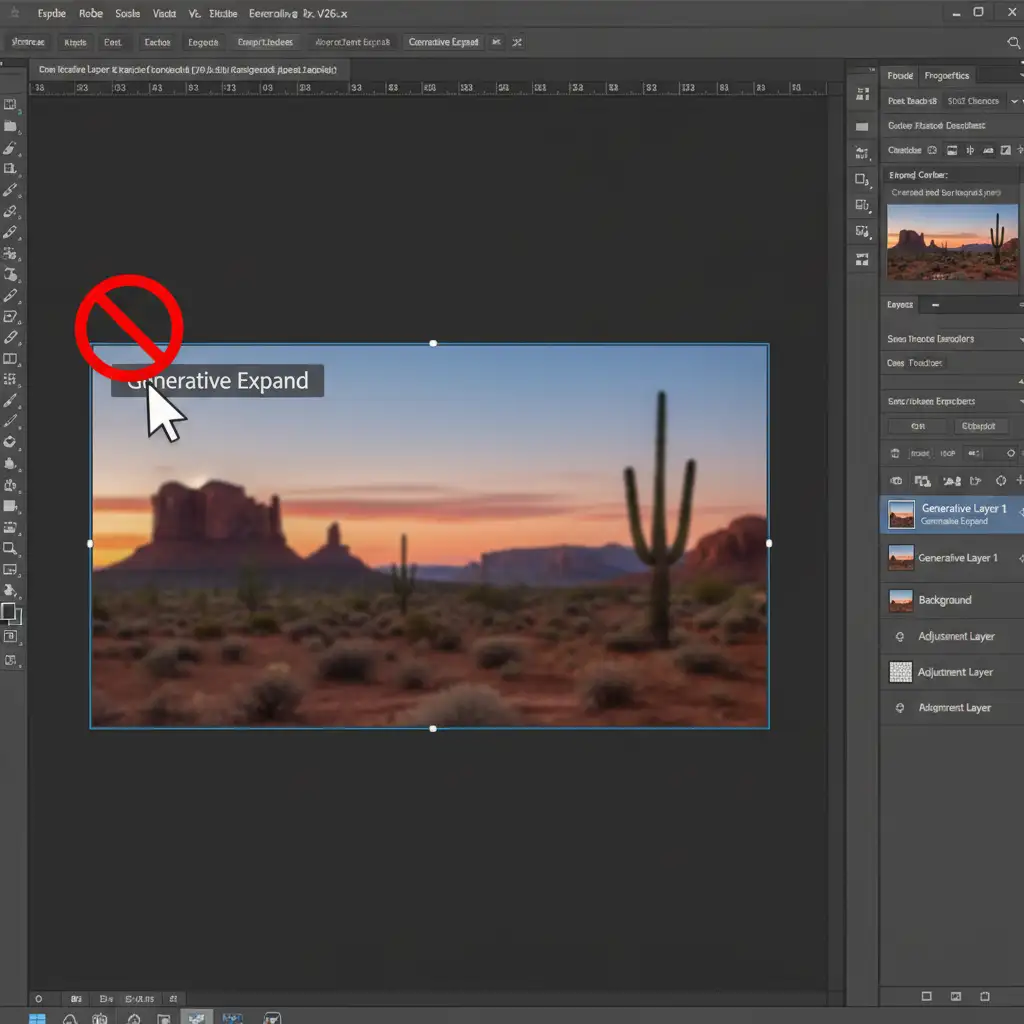Switch to the second tab in the top-right panel
Viewport: 1024px width, 1024px height.
[x=946, y=75]
